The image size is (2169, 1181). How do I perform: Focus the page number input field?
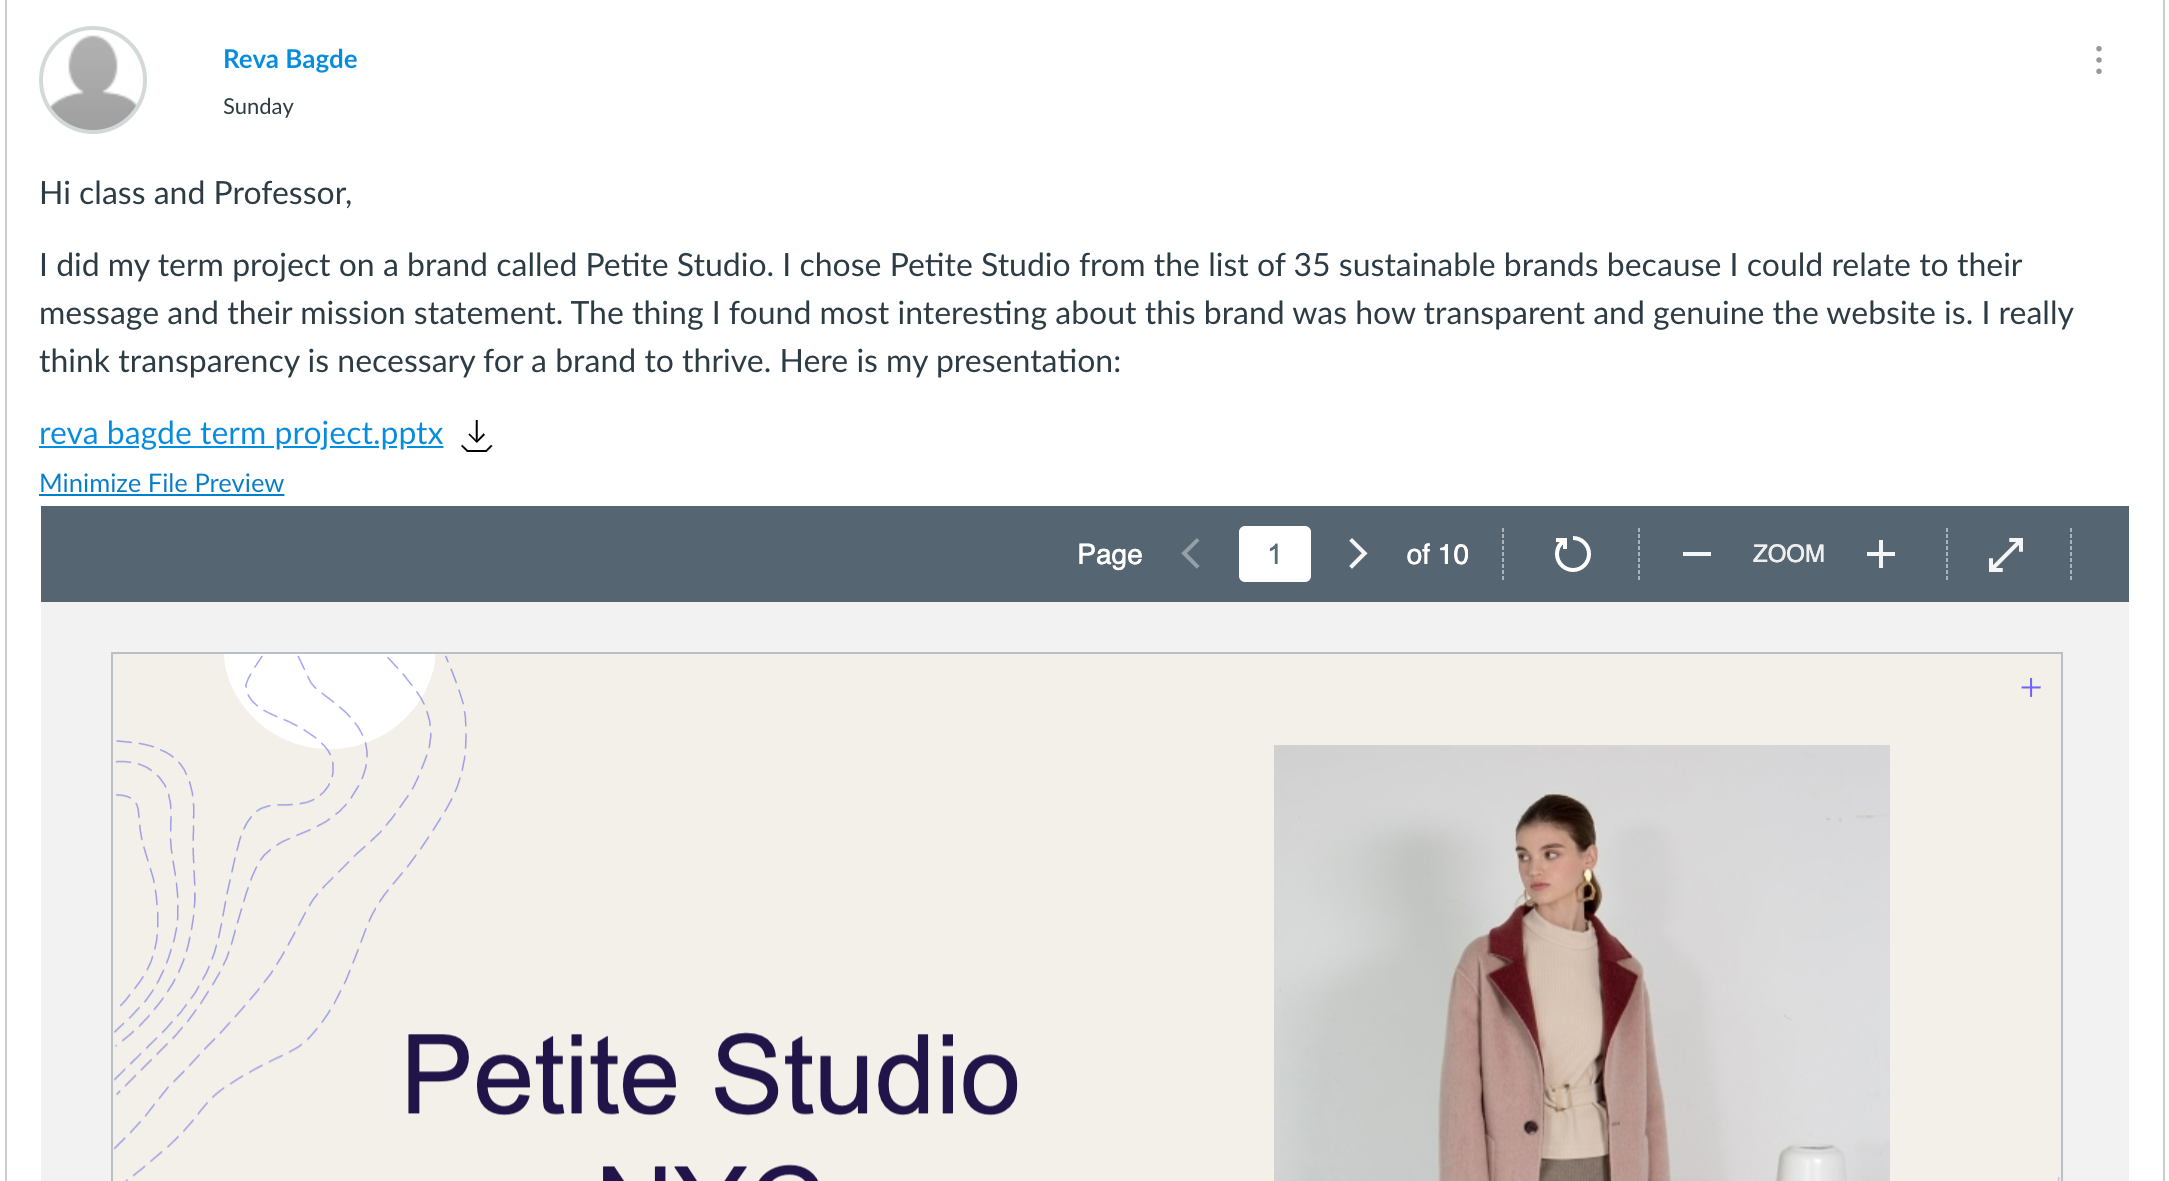(1274, 554)
